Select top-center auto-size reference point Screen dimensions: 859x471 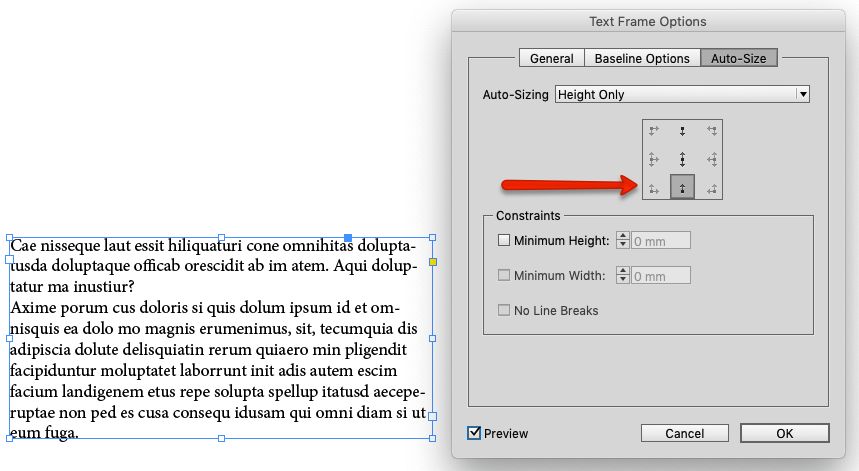(683, 131)
